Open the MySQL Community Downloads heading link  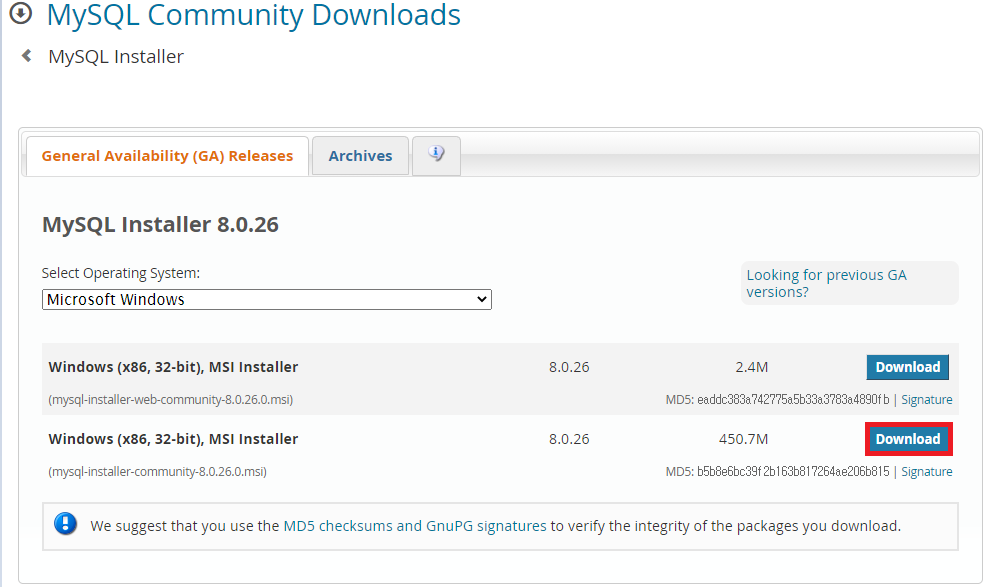point(253,15)
